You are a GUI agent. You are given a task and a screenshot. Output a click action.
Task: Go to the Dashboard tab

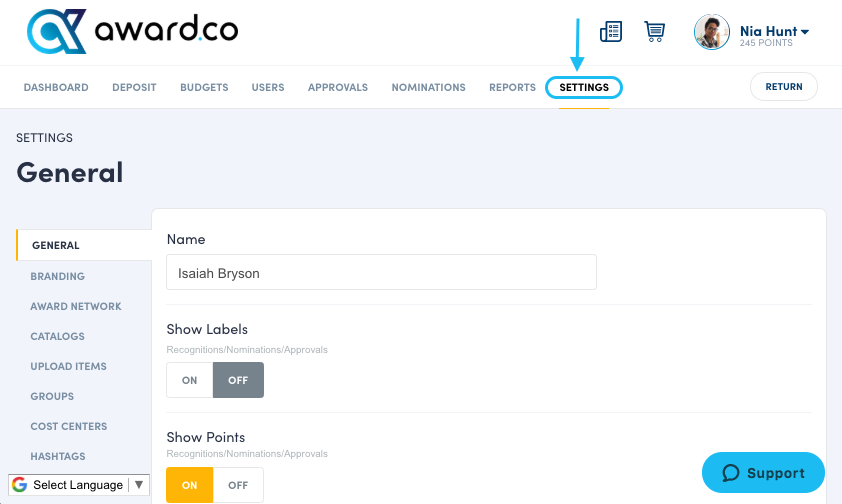point(56,87)
